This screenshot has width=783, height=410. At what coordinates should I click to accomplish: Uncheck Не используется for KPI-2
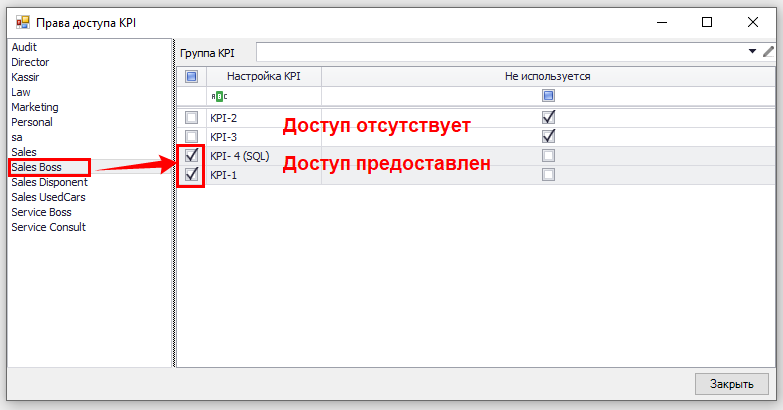[547, 117]
